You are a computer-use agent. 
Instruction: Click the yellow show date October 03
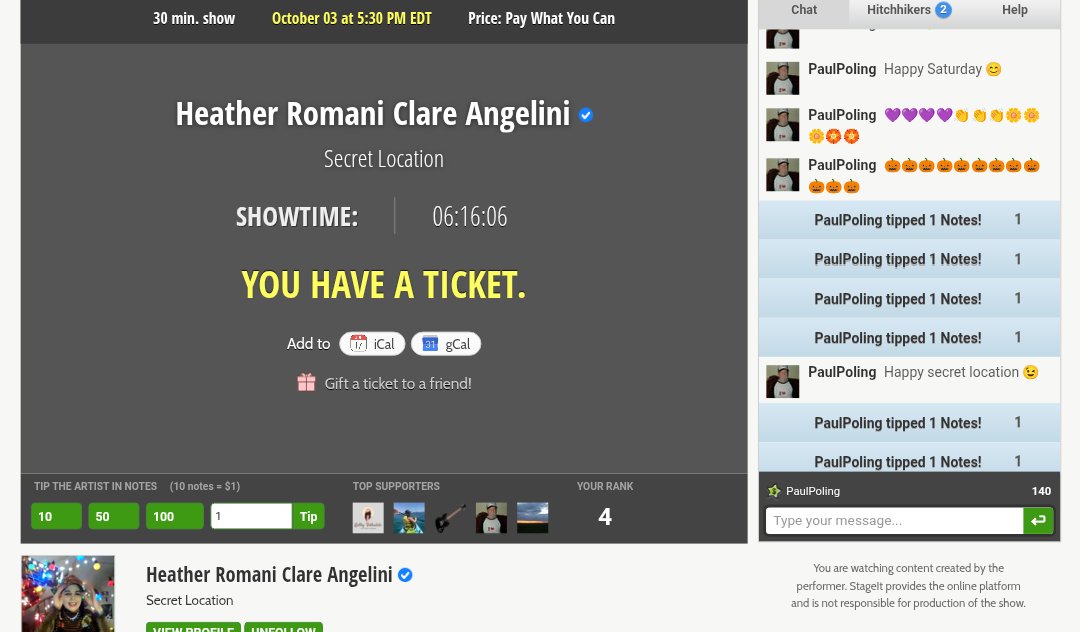pyautogui.click(x=351, y=19)
